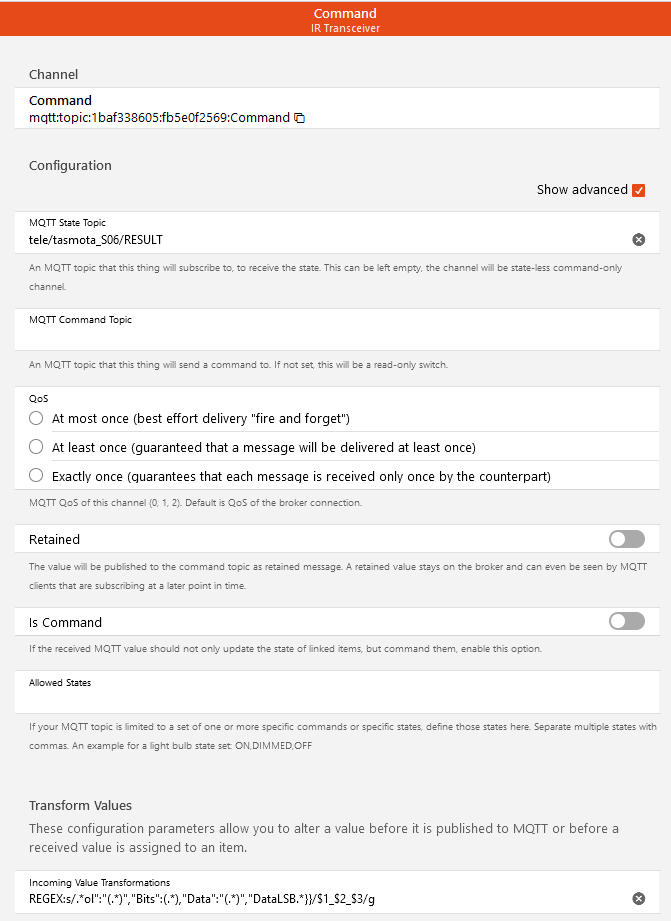Clear the Incoming Value Transformations field
671x921 pixels.
639,899
